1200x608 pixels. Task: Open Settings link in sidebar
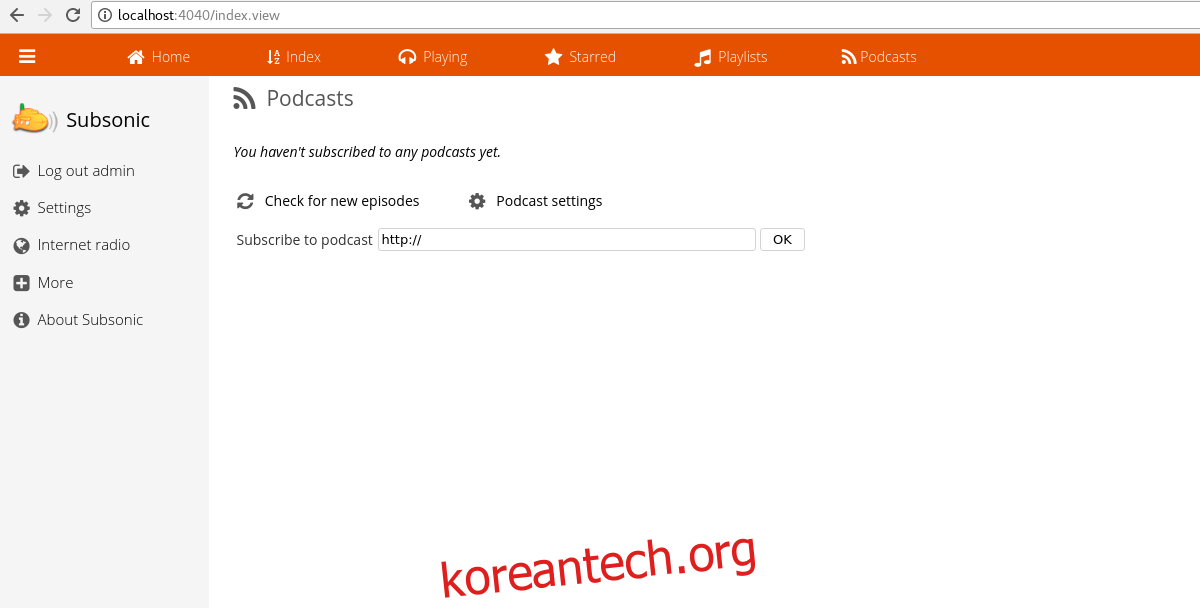point(64,208)
